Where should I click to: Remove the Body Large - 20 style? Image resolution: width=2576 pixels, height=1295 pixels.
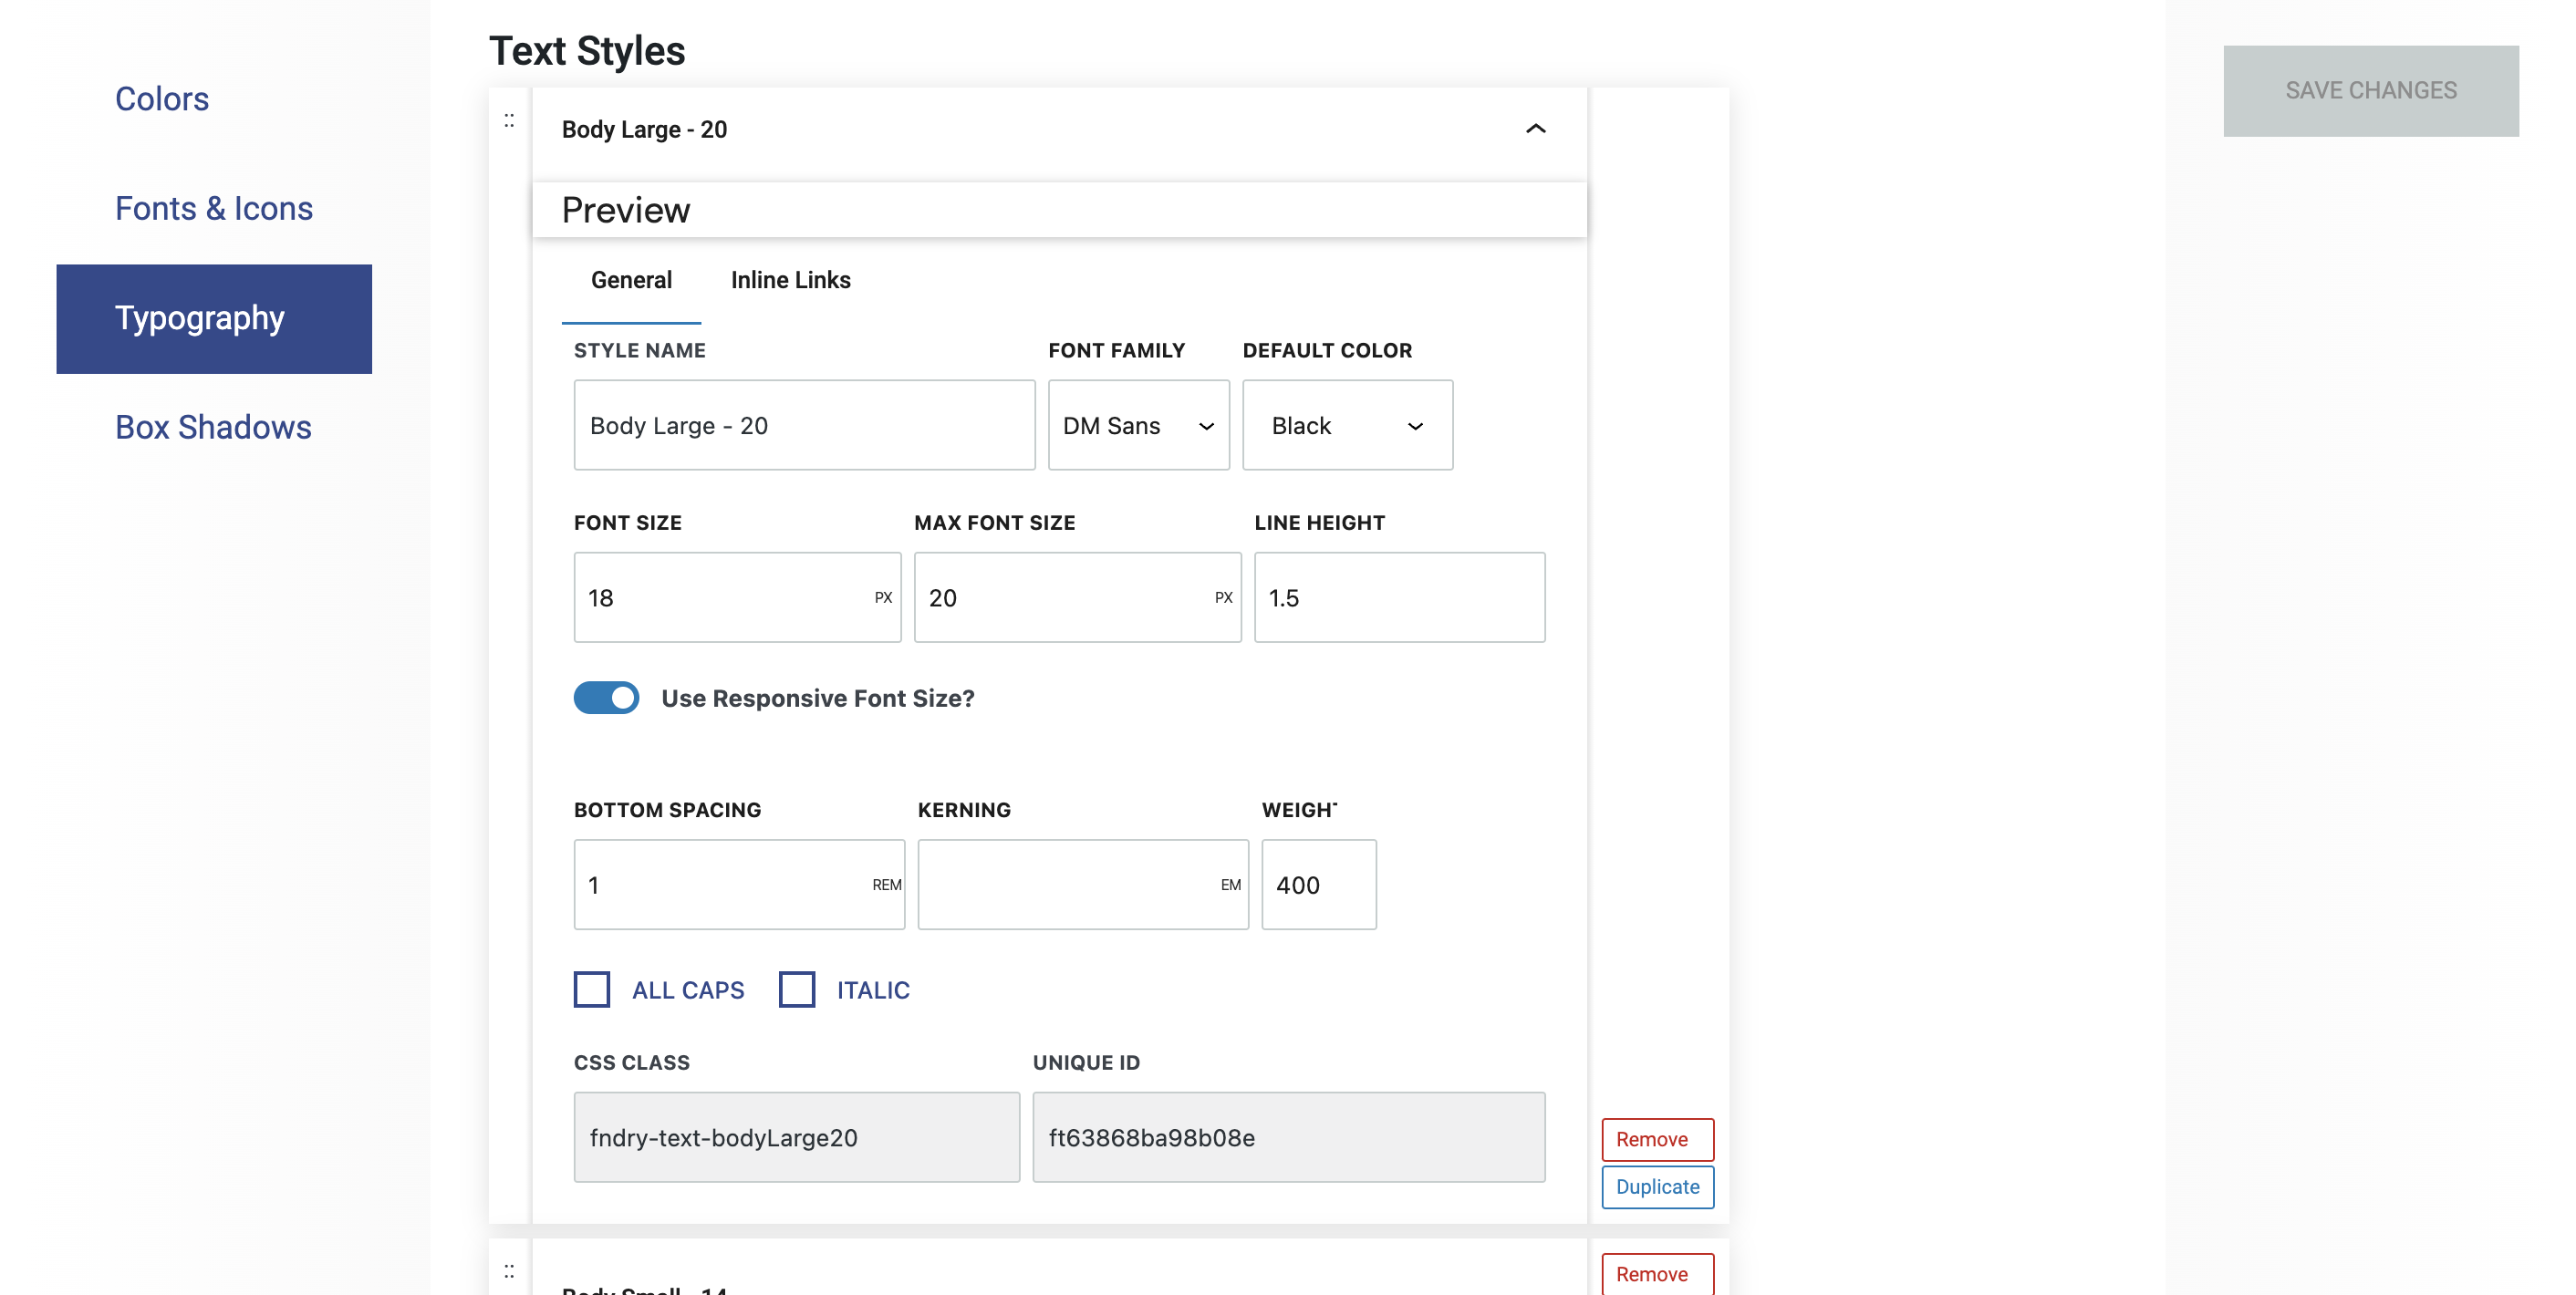tap(1656, 1139)
